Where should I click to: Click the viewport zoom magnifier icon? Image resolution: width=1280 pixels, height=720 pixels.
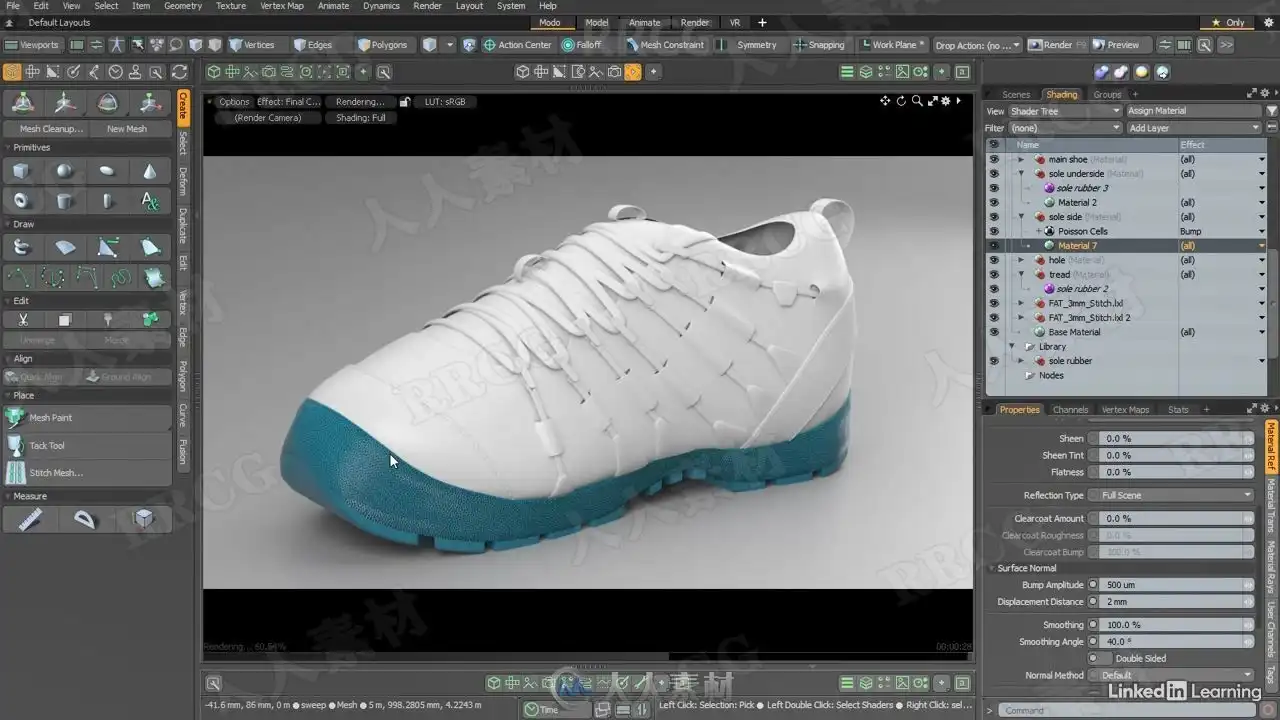click(x=916, y=101)
